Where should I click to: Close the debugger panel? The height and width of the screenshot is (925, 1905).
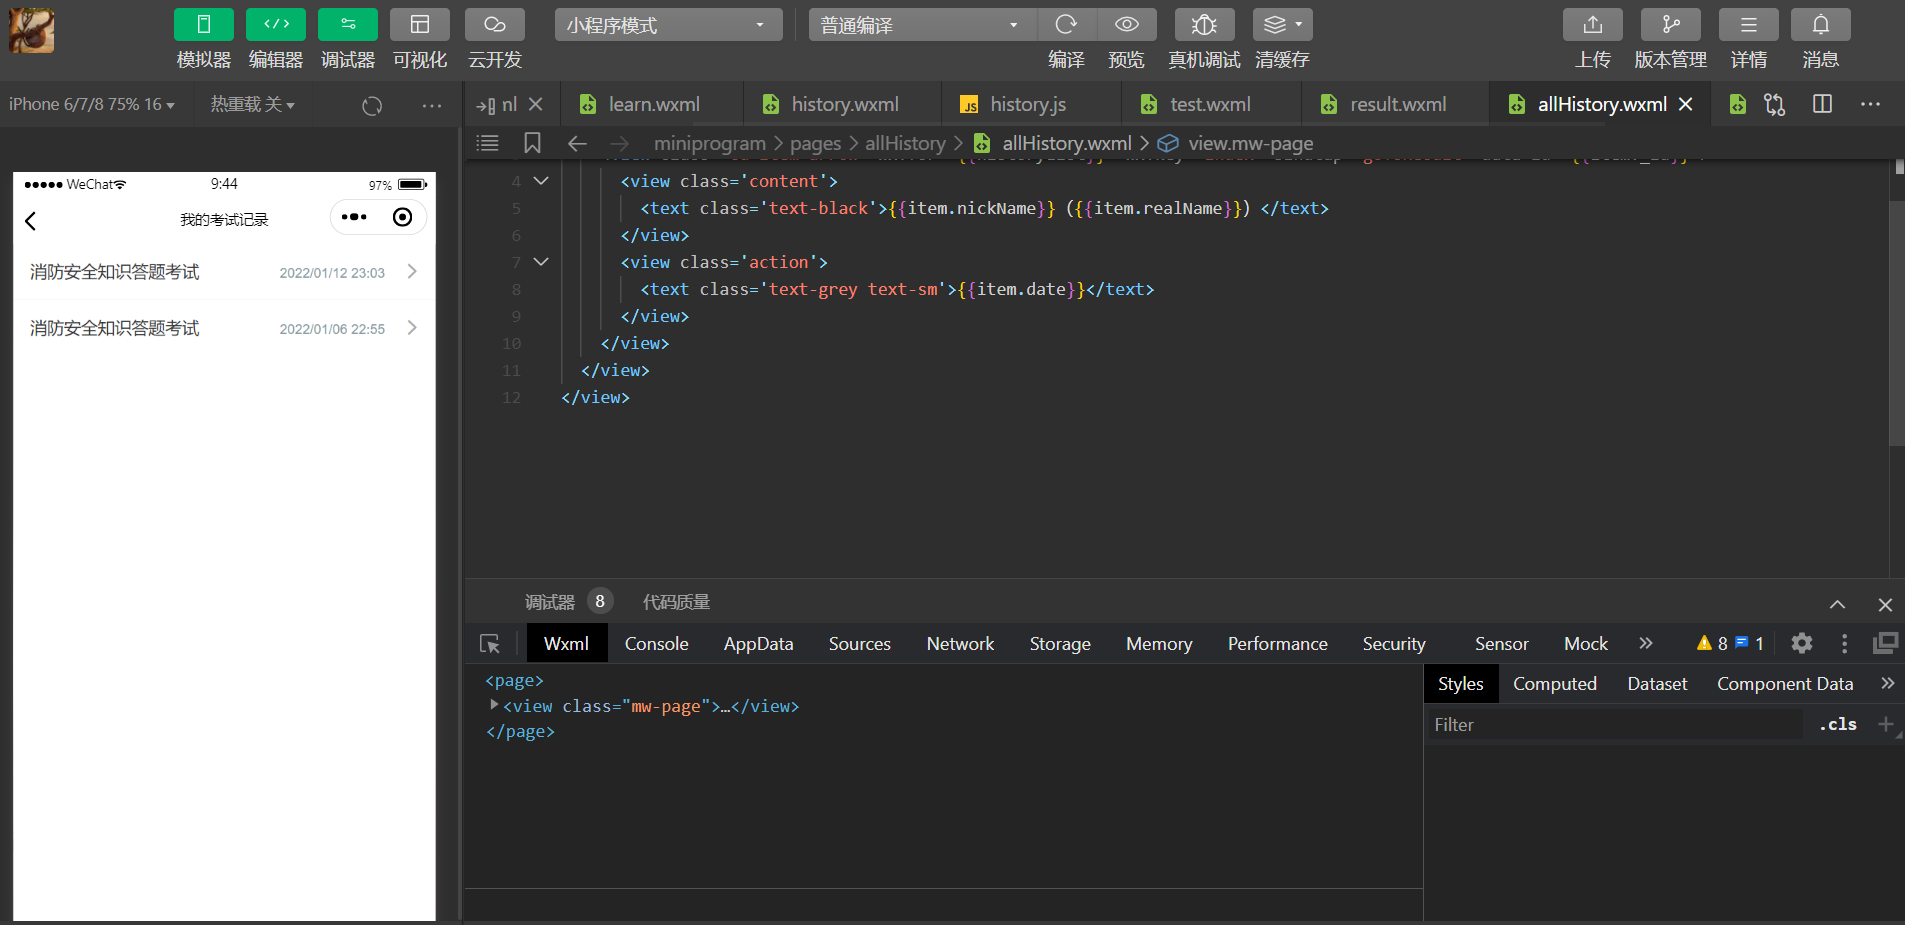tap(1885, 604)
